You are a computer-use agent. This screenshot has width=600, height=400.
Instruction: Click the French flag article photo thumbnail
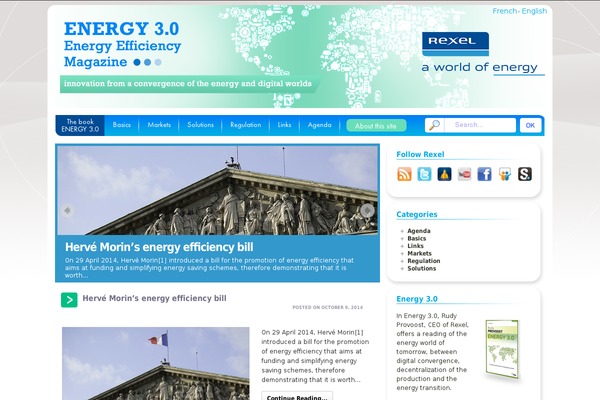pyautogui.click(x=156, y=363)
